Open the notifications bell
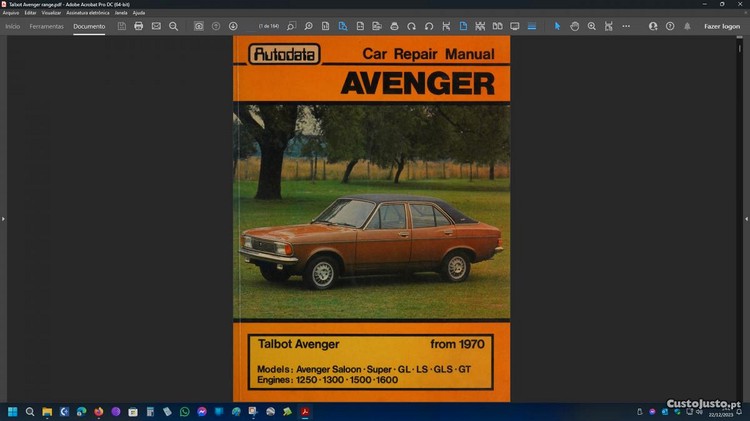Image resolution: width=750 pixels, height=421 pixels. click(x=687, y=26)
